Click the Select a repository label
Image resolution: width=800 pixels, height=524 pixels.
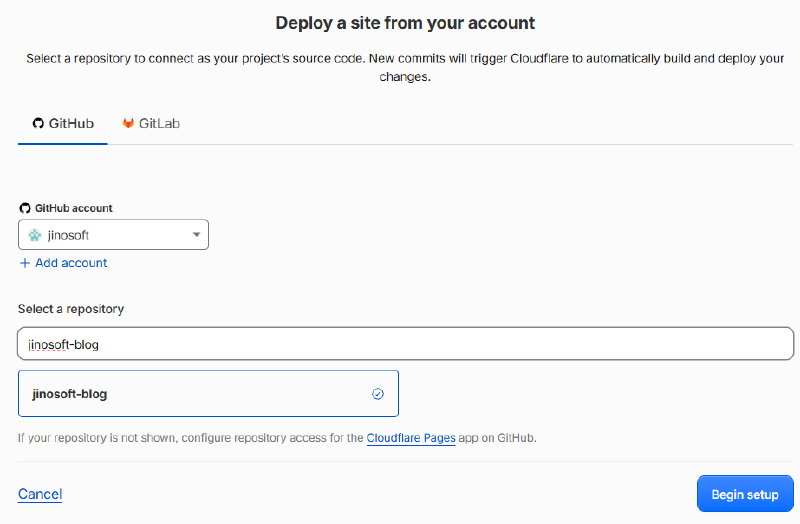click(71, 309)
